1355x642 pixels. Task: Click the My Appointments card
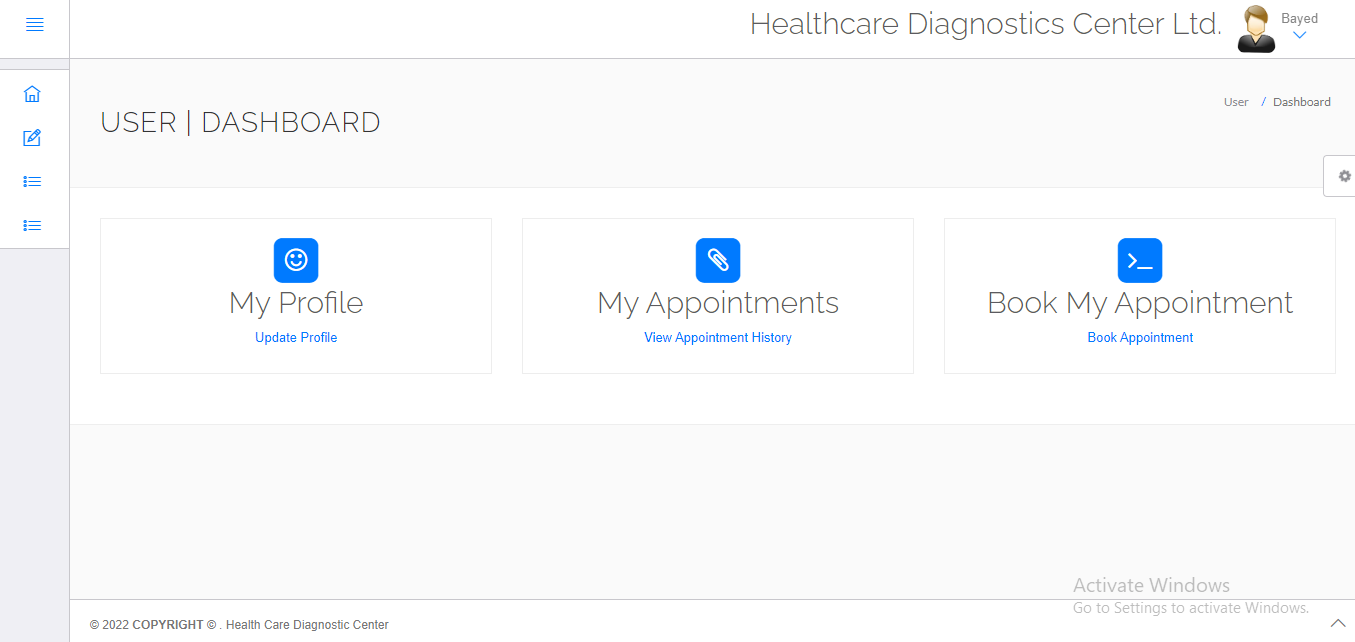(718, 295)
